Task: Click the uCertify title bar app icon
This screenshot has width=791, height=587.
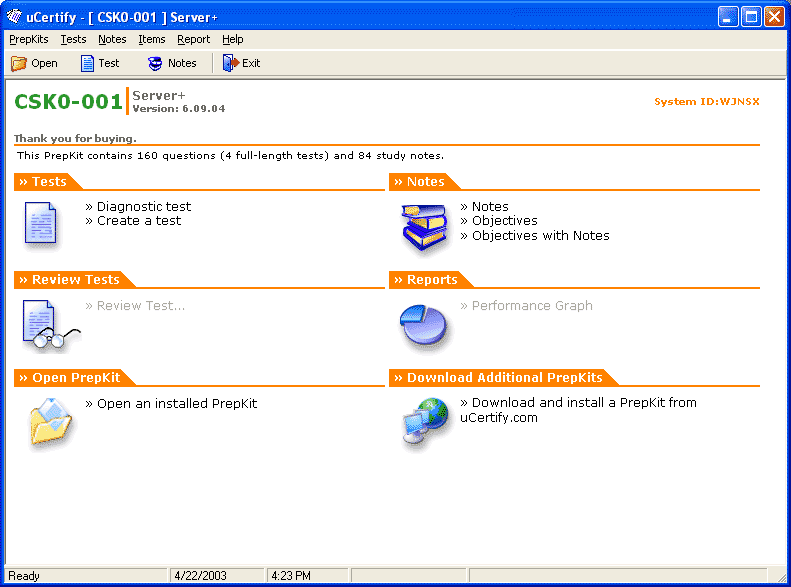Action: point(14,17)
